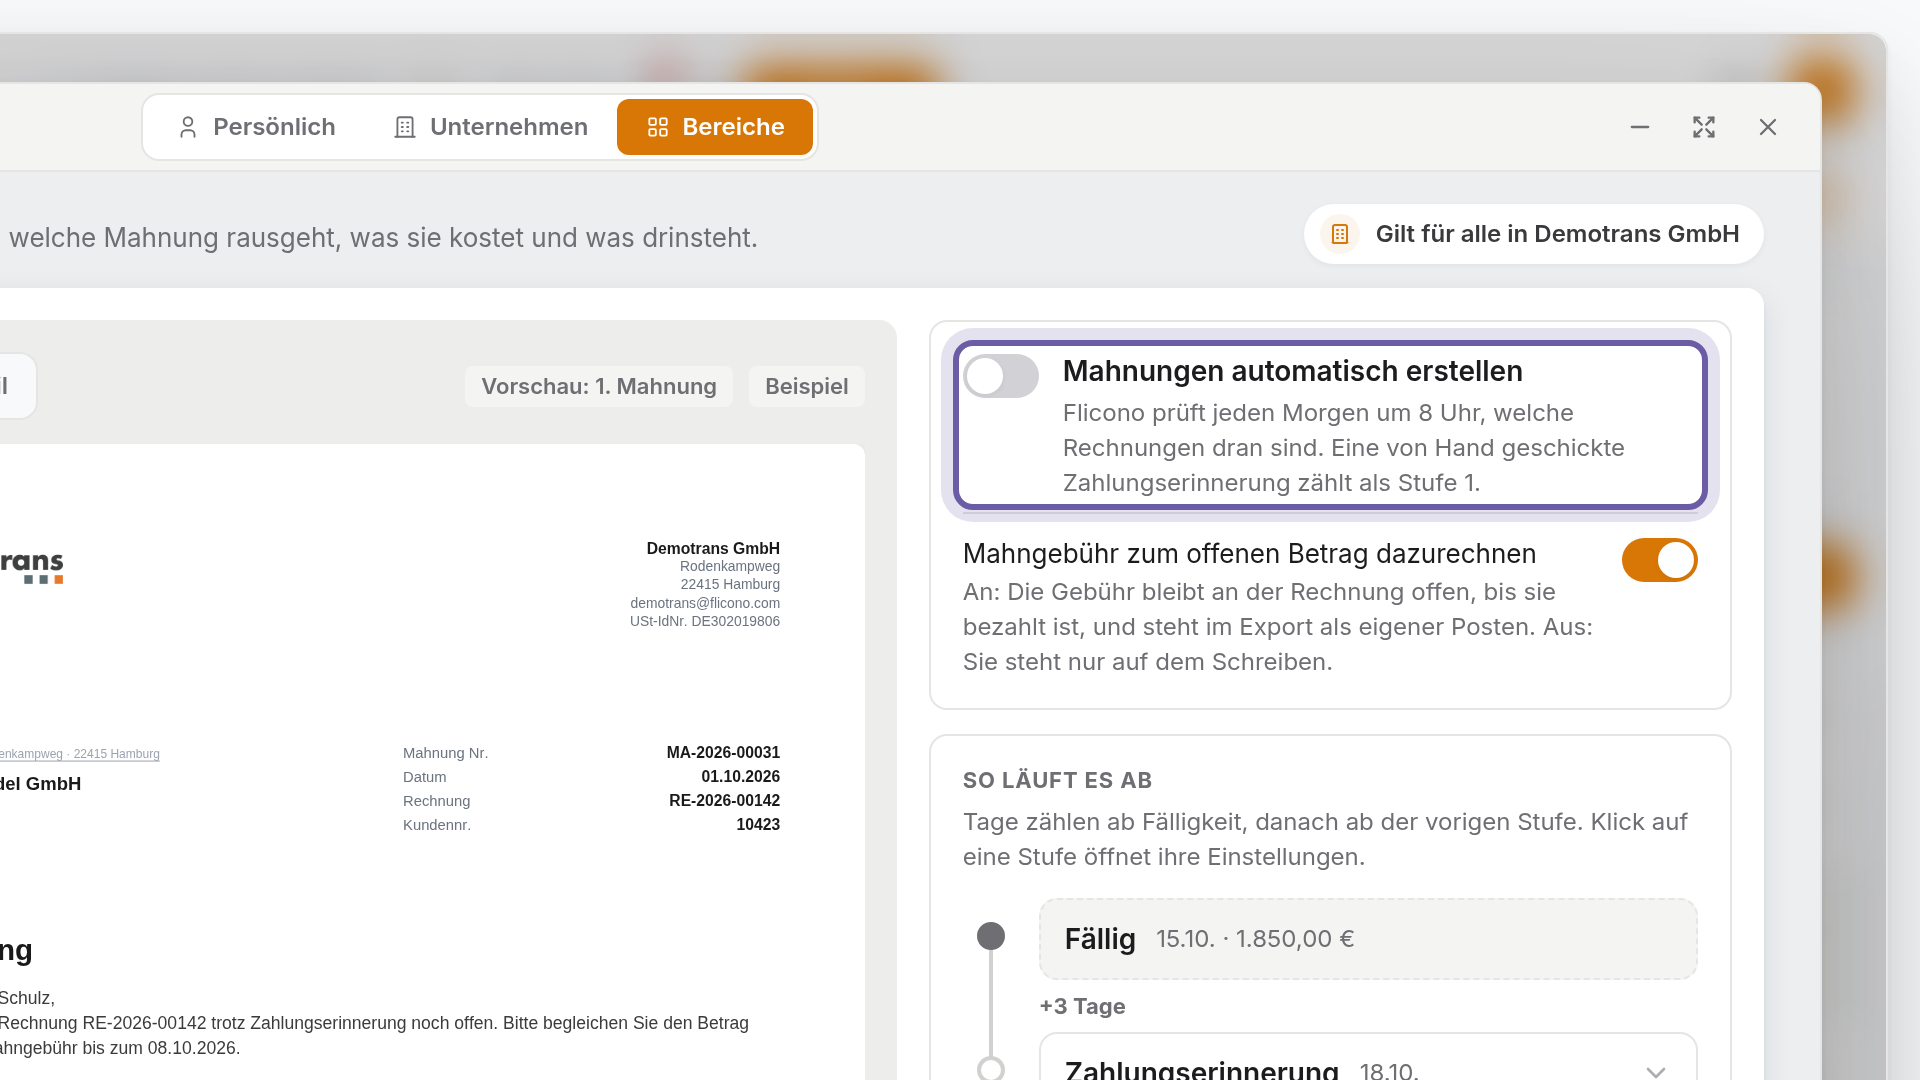
Task: Open the Zahlungserinnerung stage row
Action: click(1368, 1058)
